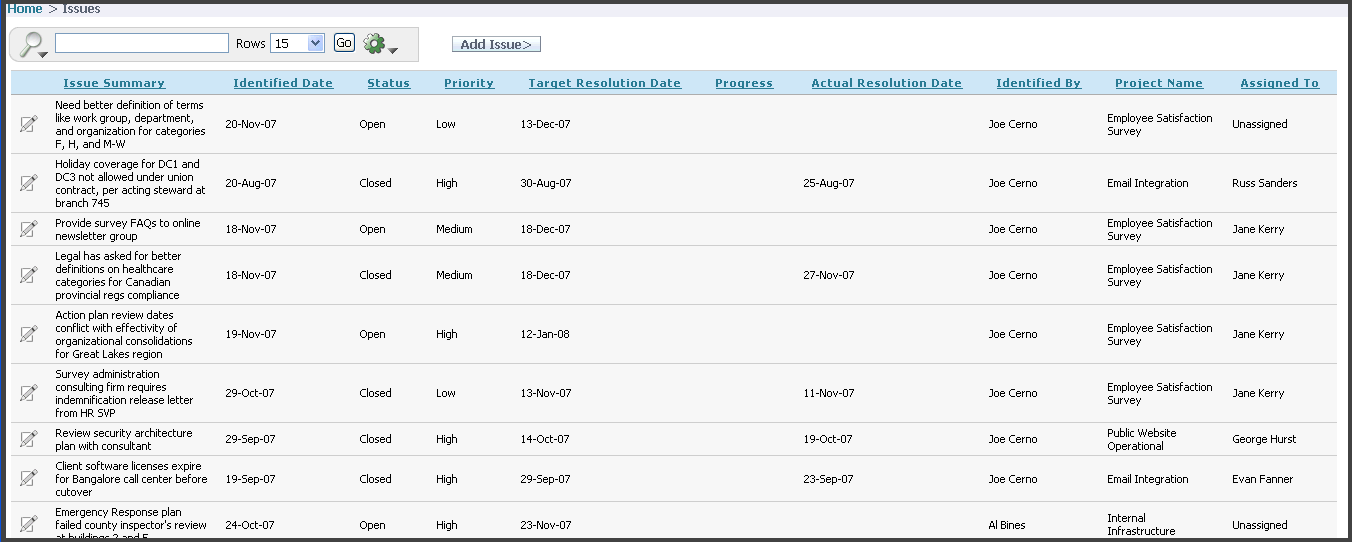Click the Add Issue button
Viewport: 1352px width, 542px height.
click(x=496, y=44)
